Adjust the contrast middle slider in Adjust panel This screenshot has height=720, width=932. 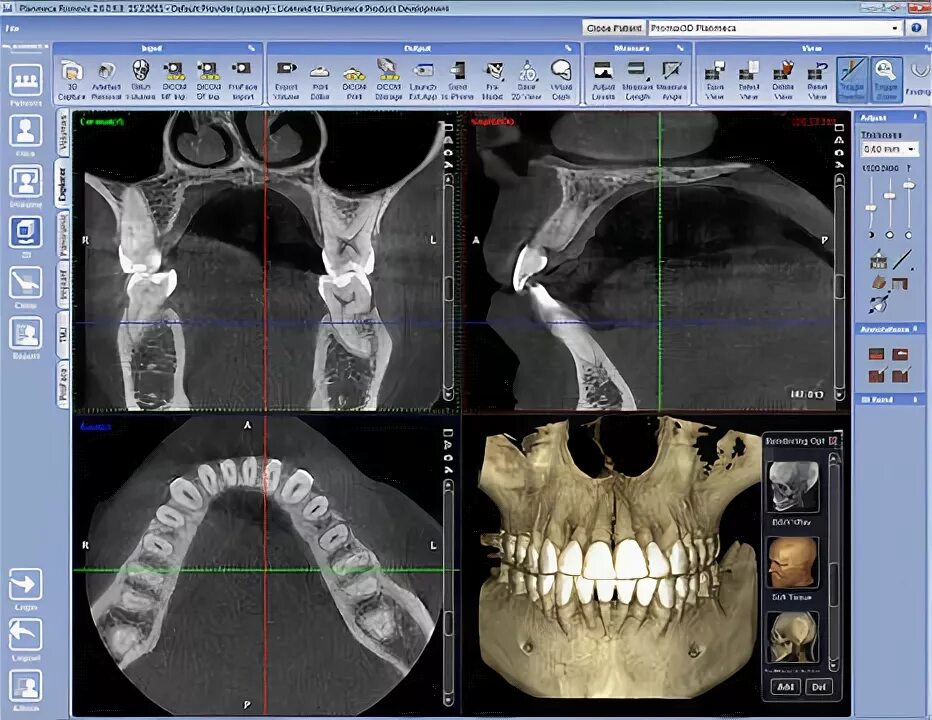click(890, 195)
